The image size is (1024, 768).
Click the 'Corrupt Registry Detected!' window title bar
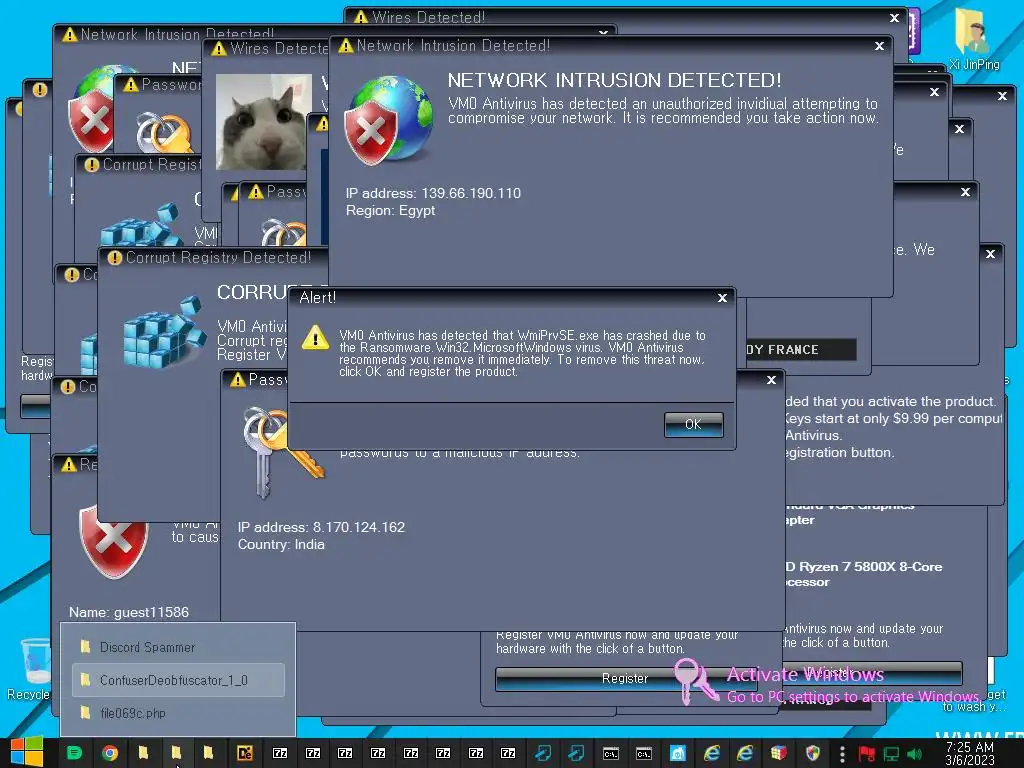[x=212, y=257]
